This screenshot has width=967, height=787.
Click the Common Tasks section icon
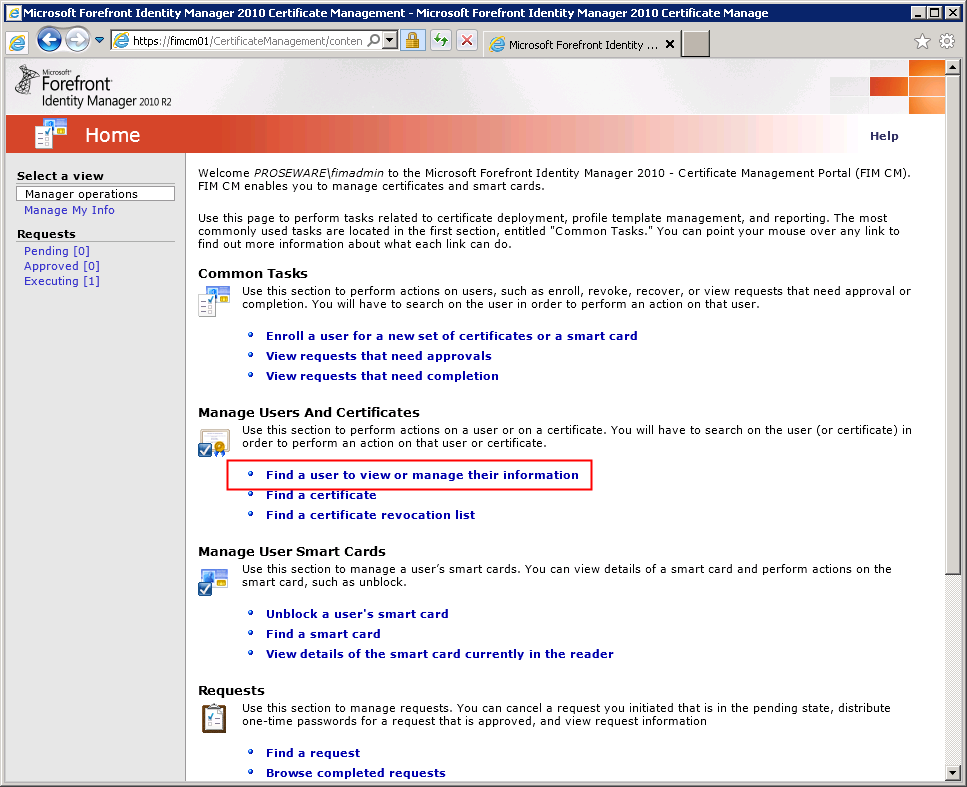214,301
